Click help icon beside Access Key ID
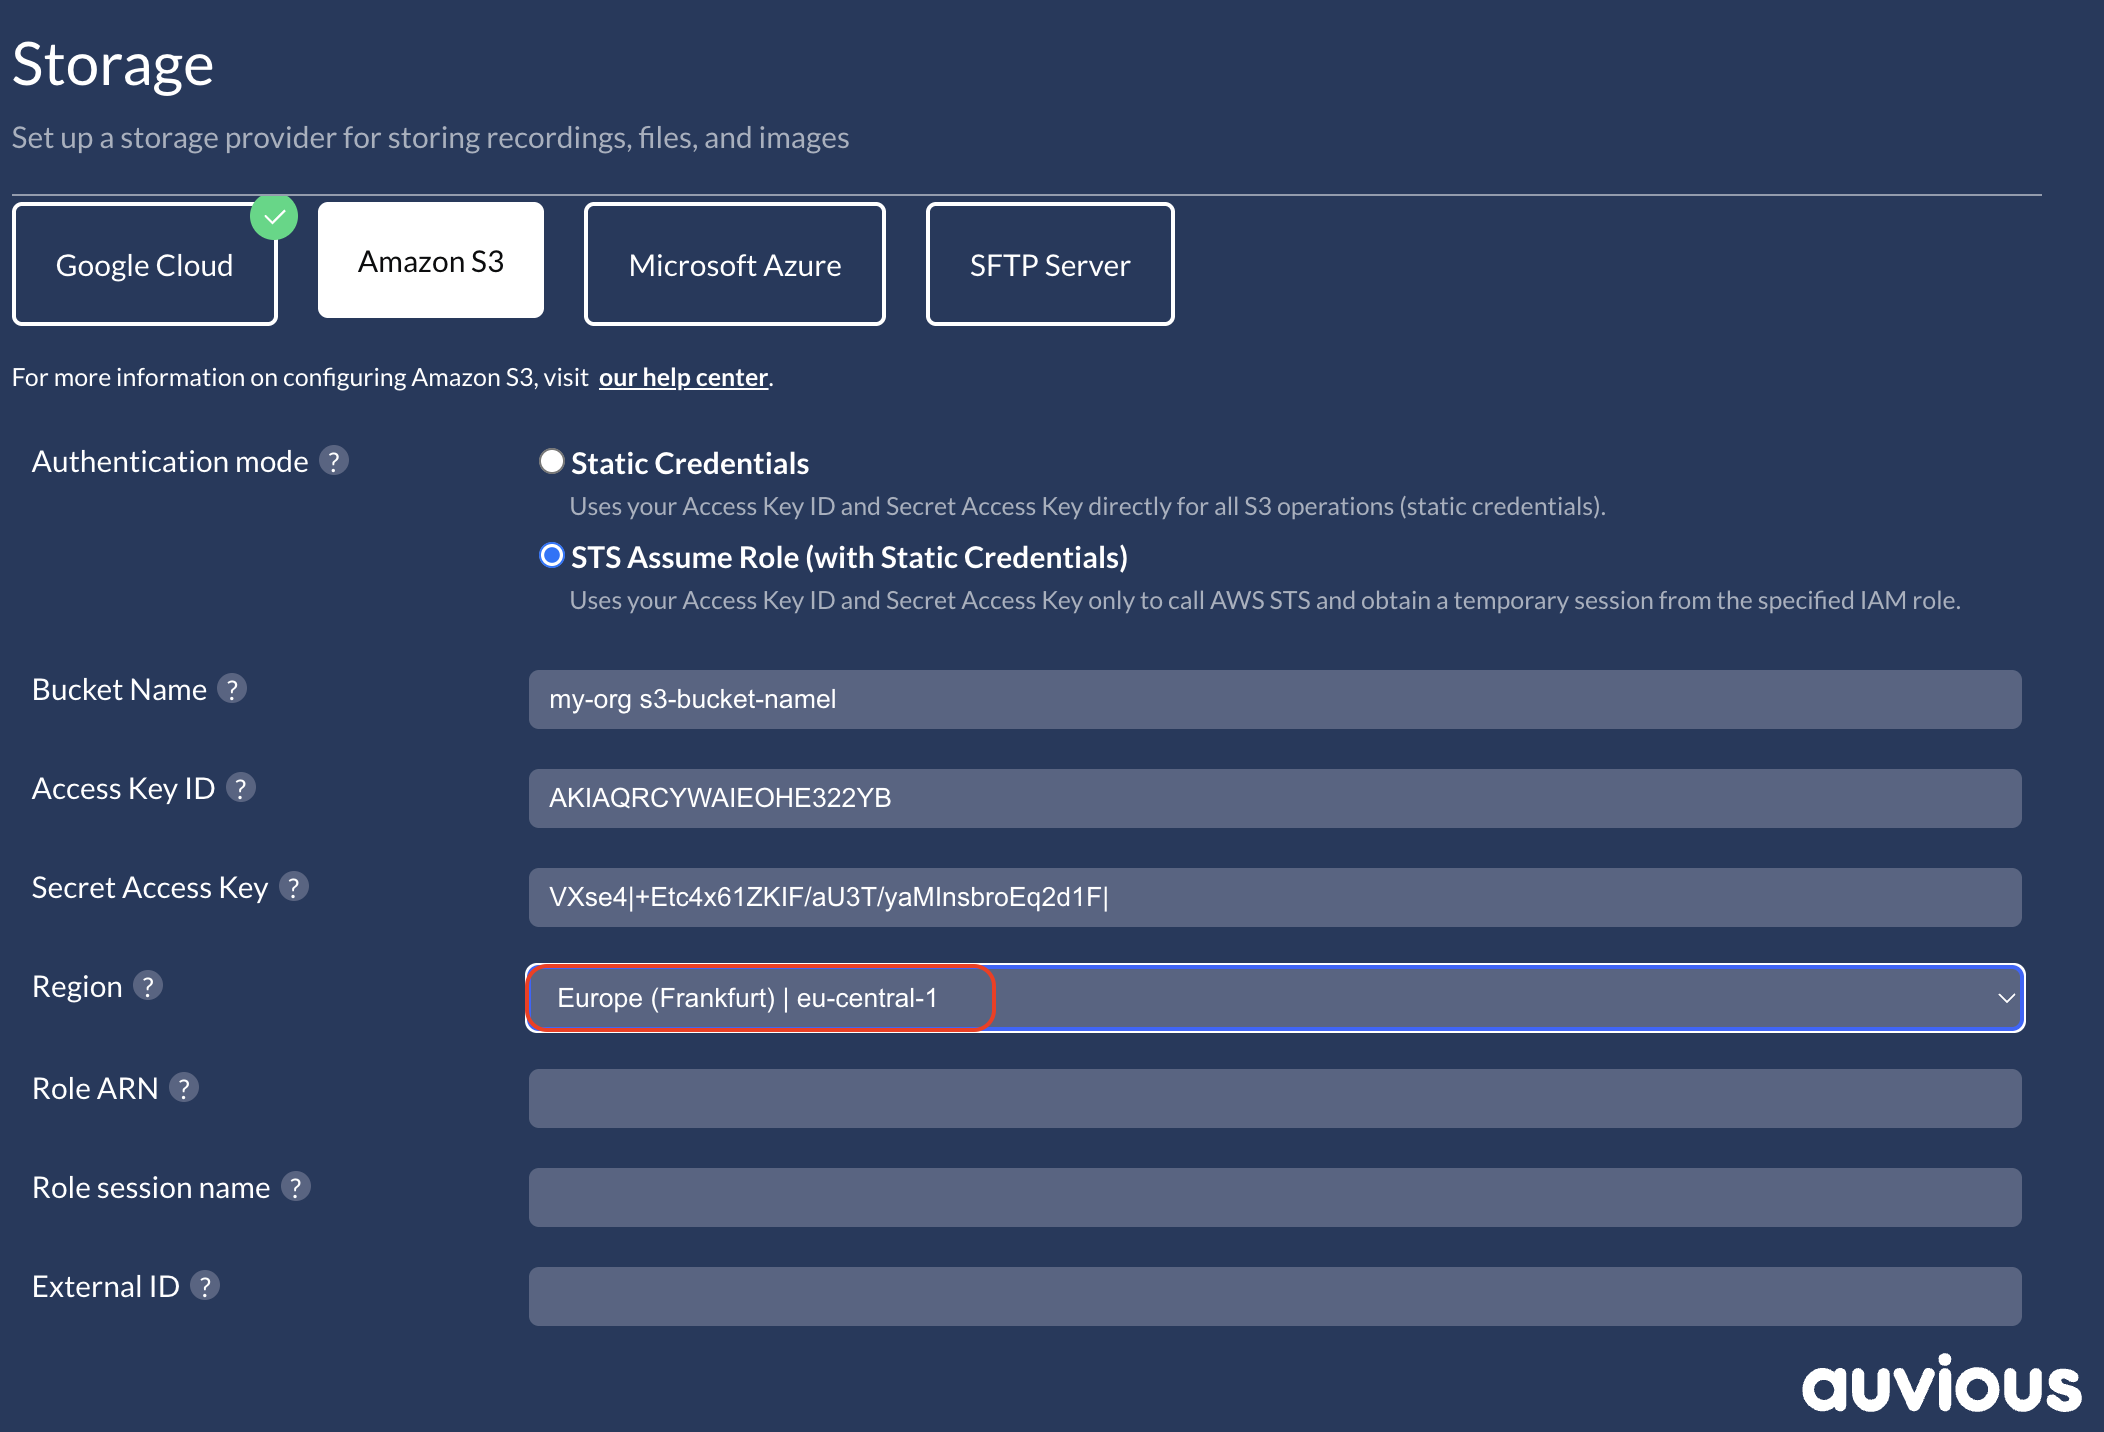This screenshot has height=1432, width=2104. tap(240, 788)
